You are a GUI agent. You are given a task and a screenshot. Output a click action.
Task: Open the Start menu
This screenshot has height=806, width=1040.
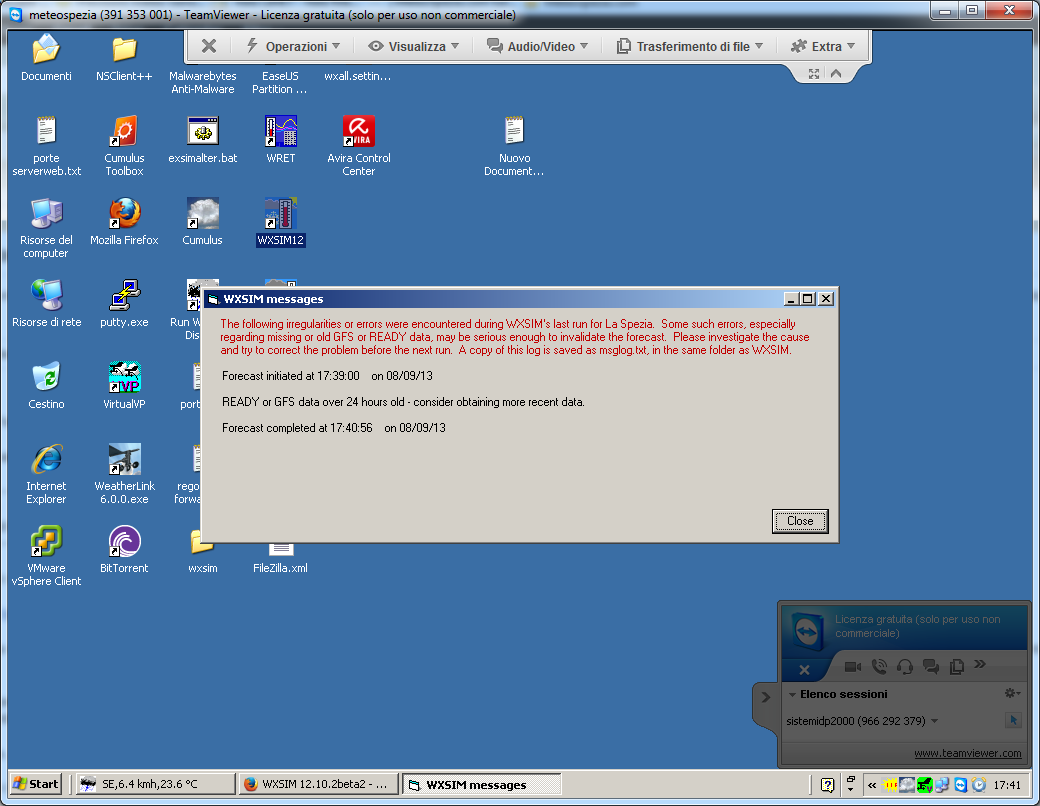(36, 784)
